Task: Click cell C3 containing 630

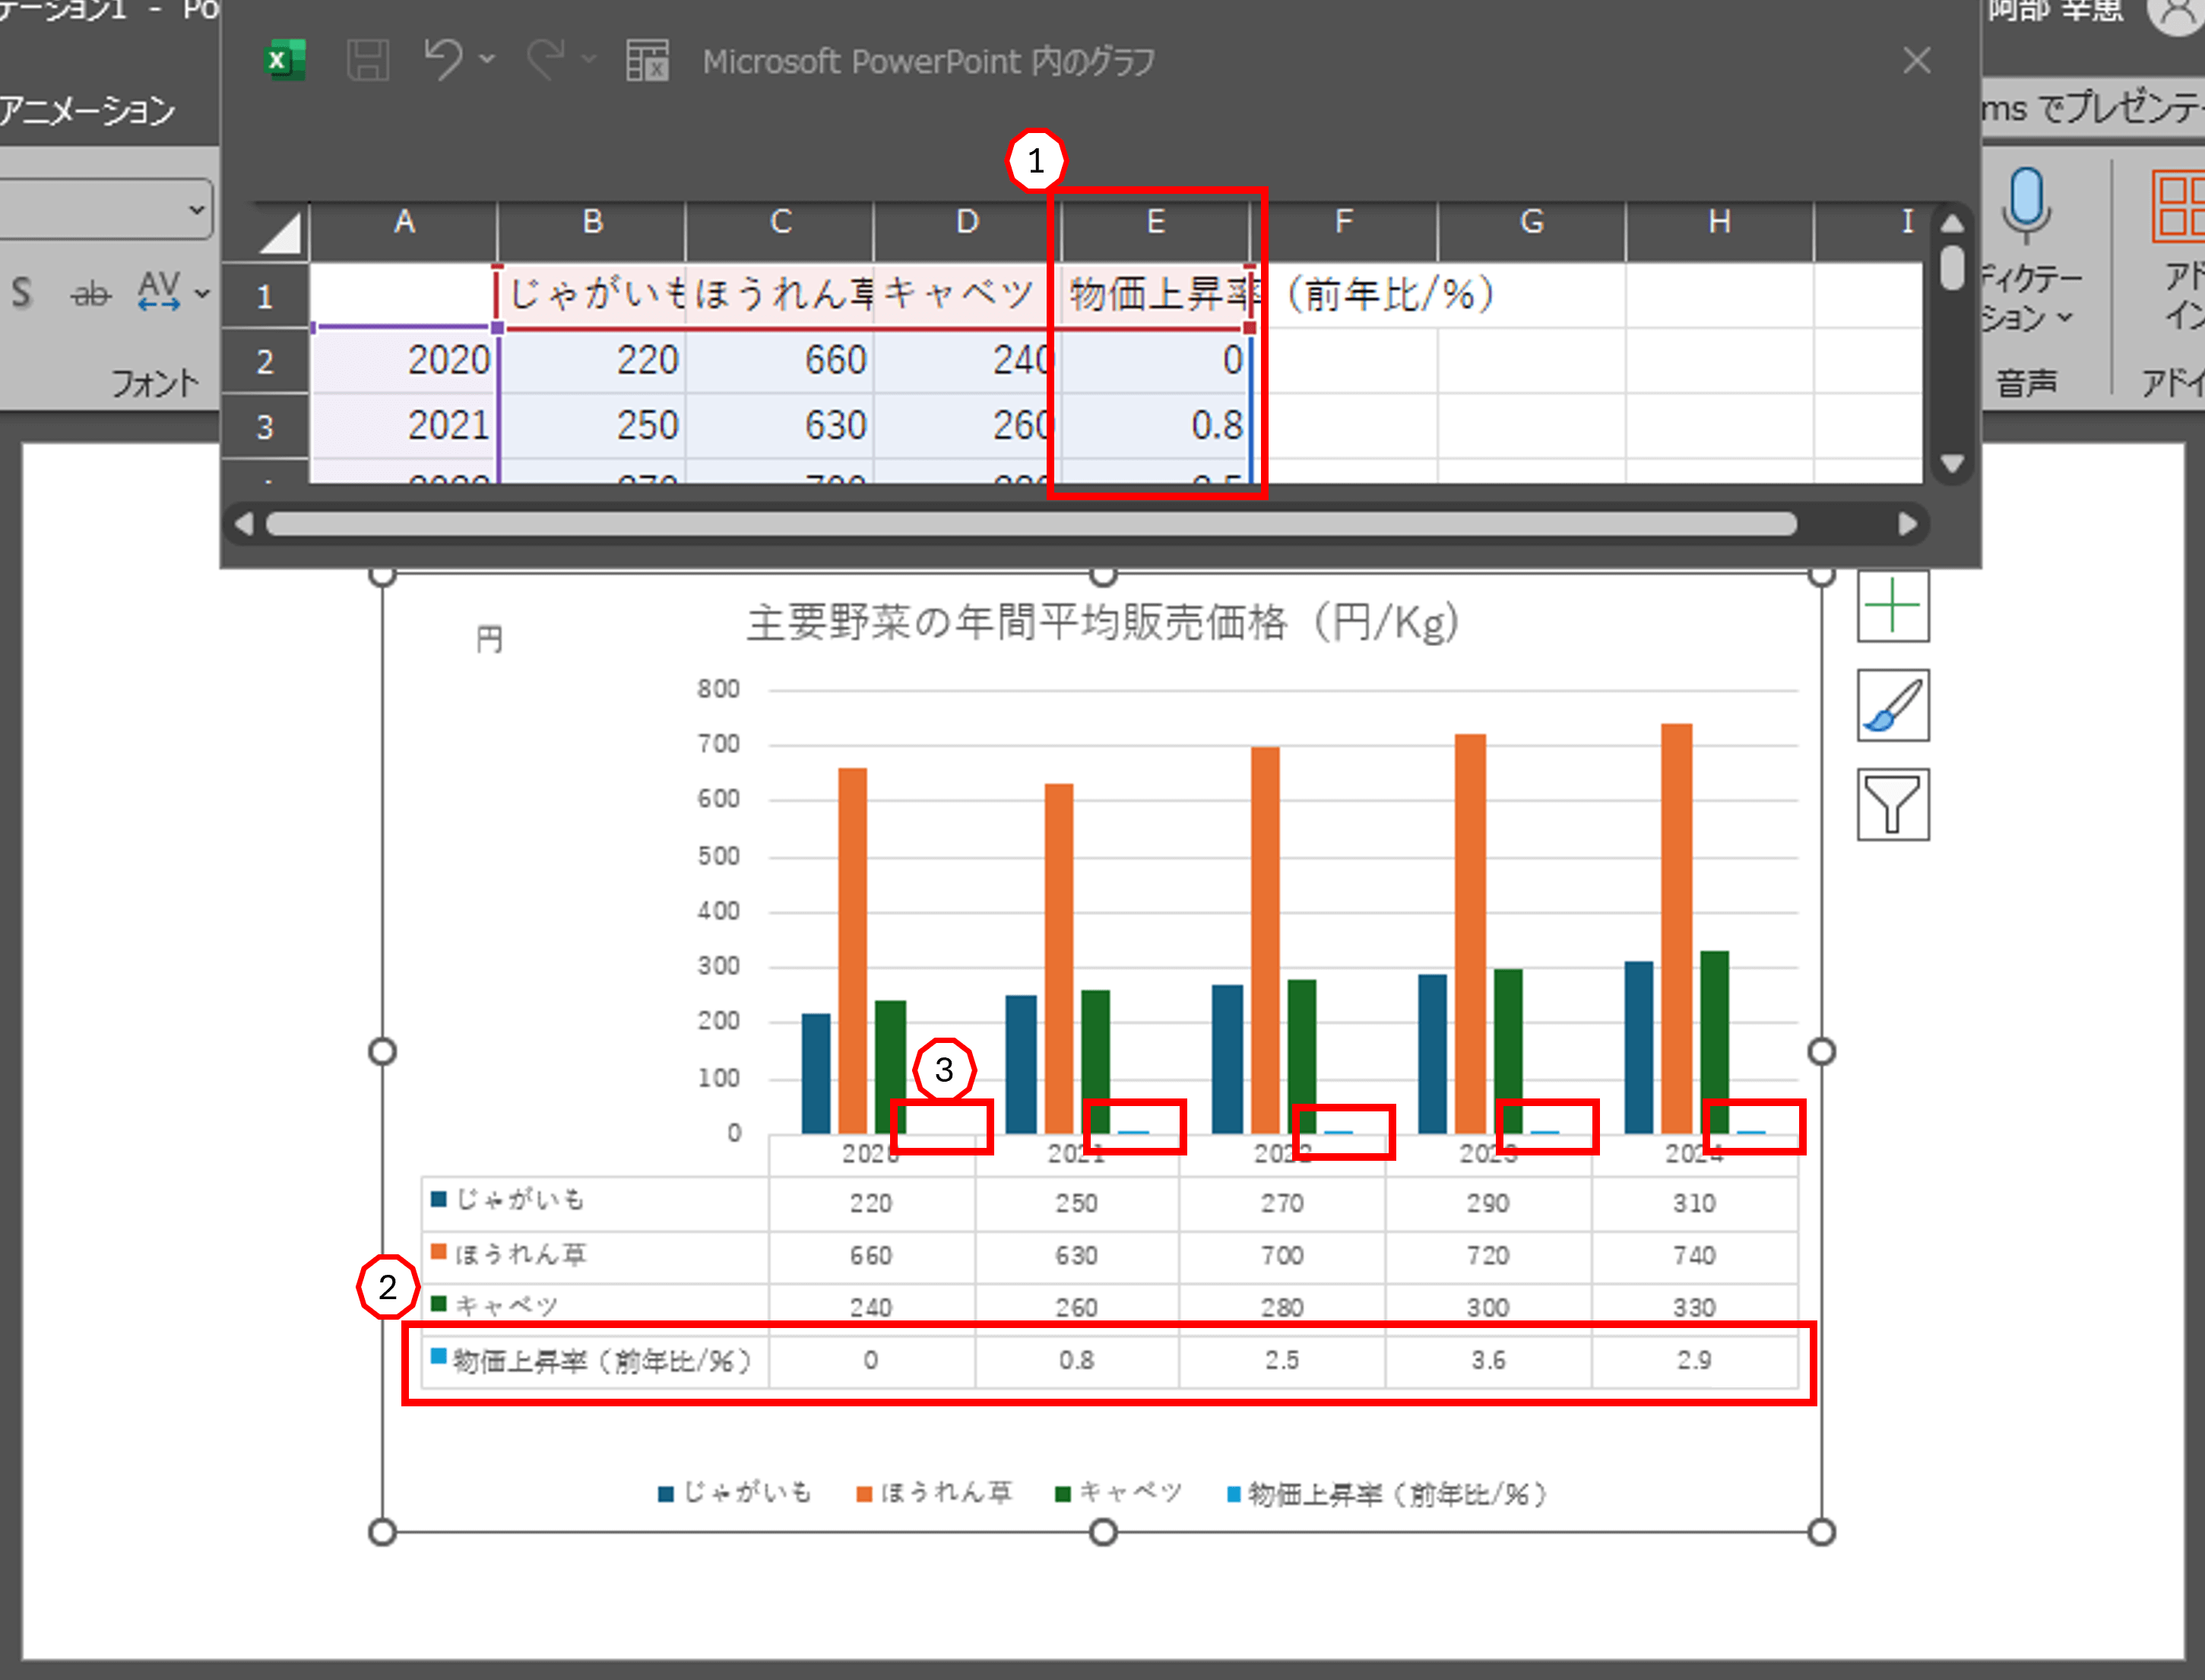Action: (x=780, y=427)
